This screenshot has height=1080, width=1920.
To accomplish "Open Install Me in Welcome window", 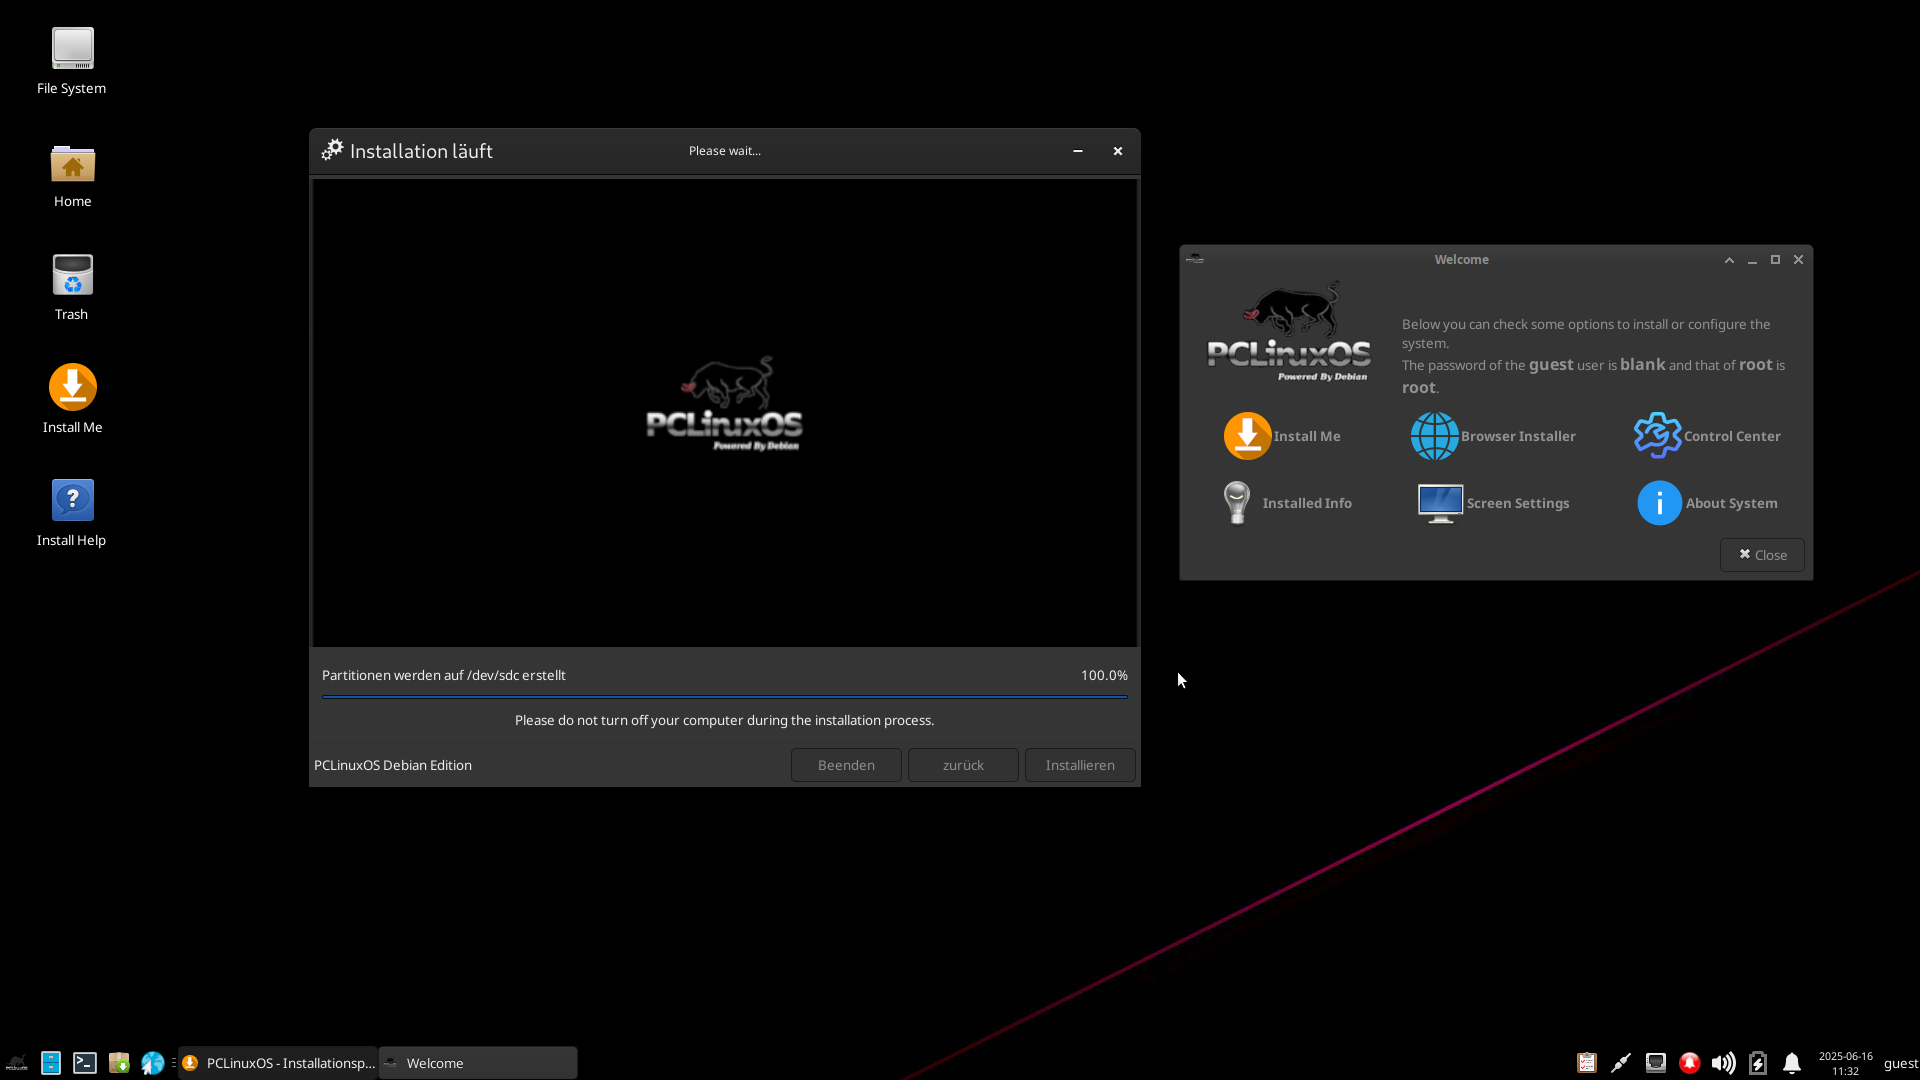I will coord(1247,436).
